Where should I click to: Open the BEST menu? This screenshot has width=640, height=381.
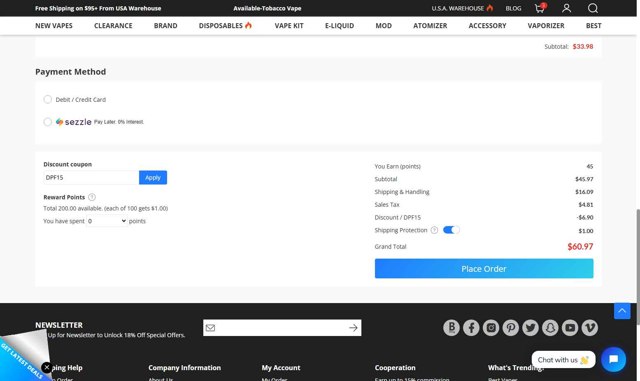click(593, 25)
